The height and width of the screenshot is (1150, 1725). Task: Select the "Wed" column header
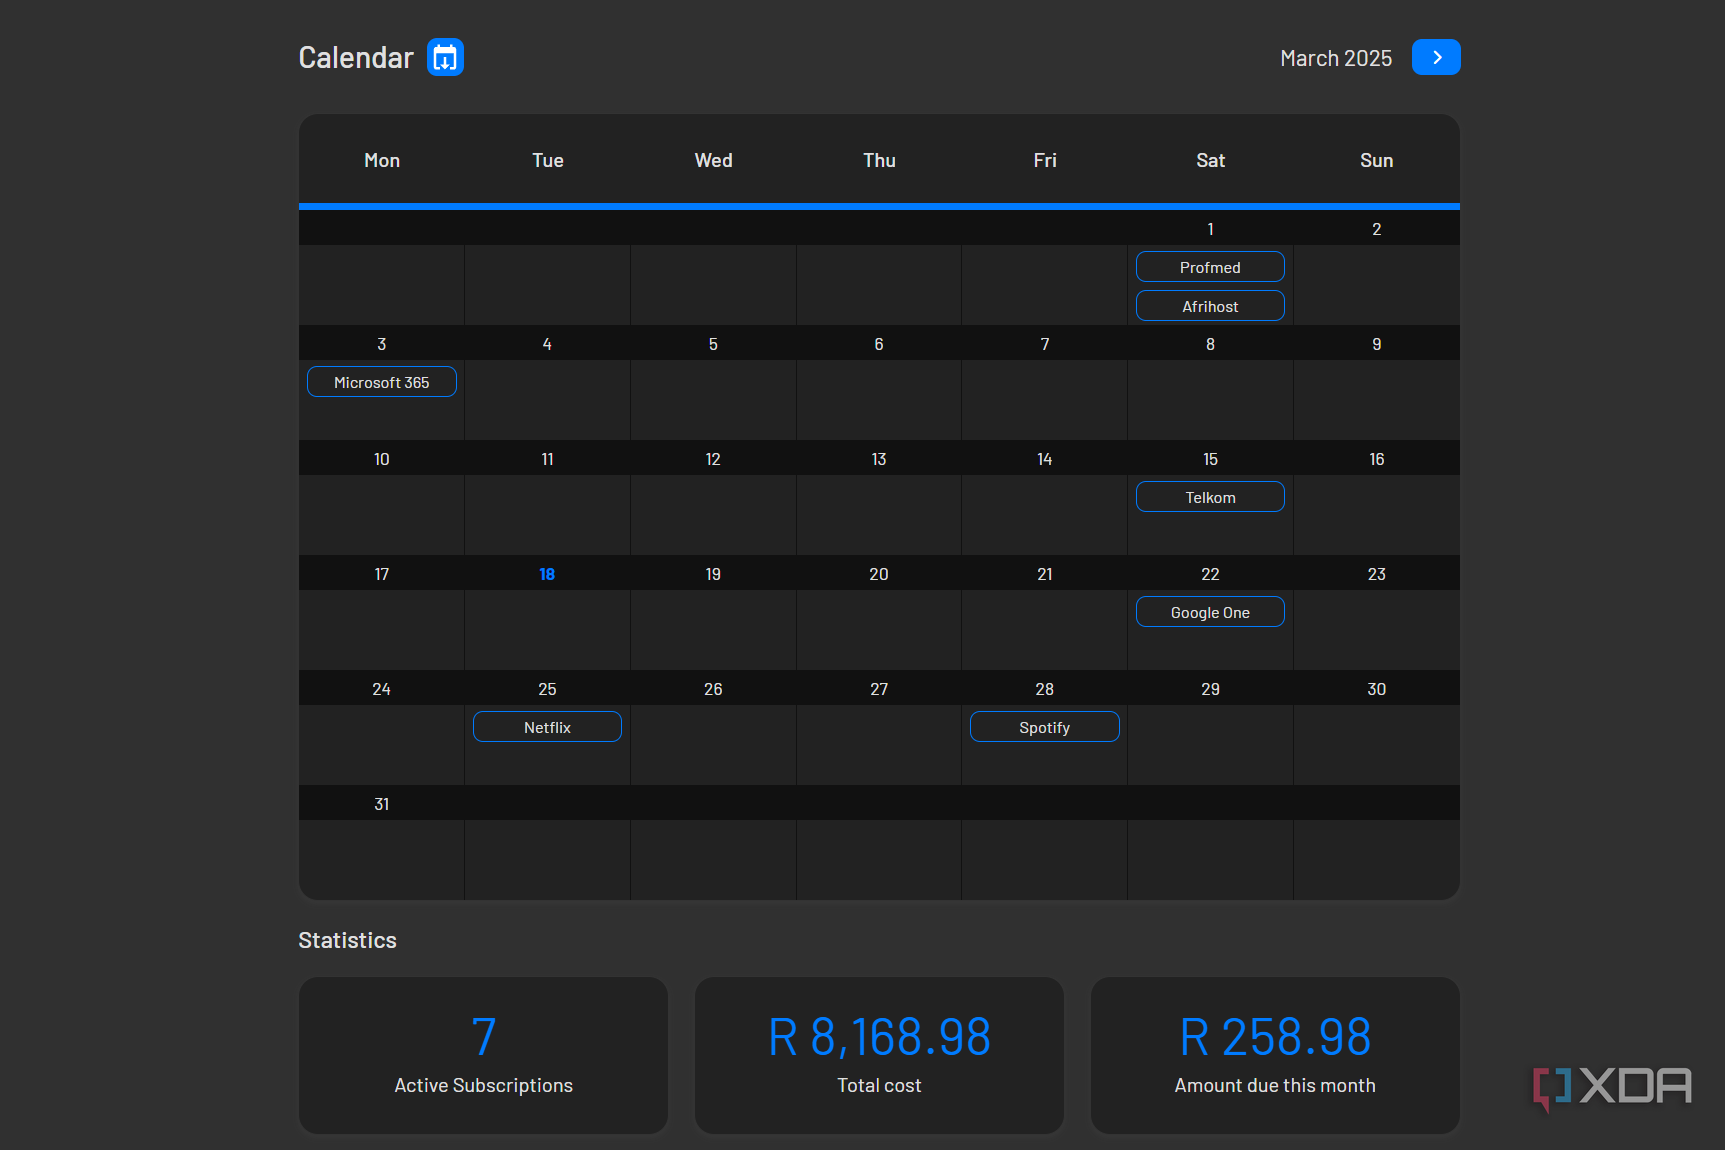pyautogui.click(x=714, y=160)
